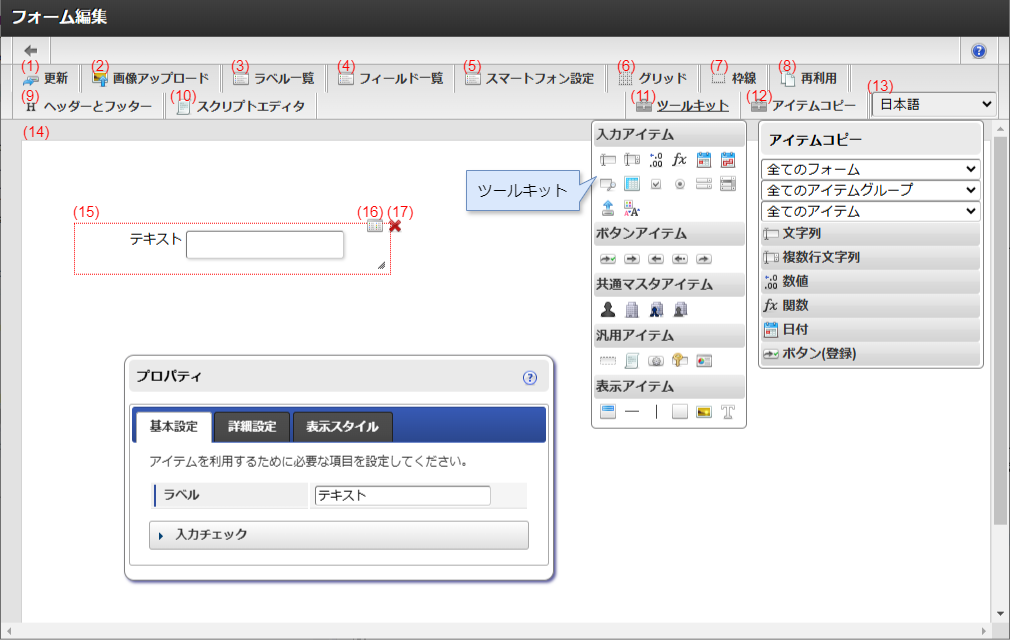The width and height of the screenshot is (1010, 640).
Task: Select the list search (magnifier) toolkit icon
Action: (607, 184)
